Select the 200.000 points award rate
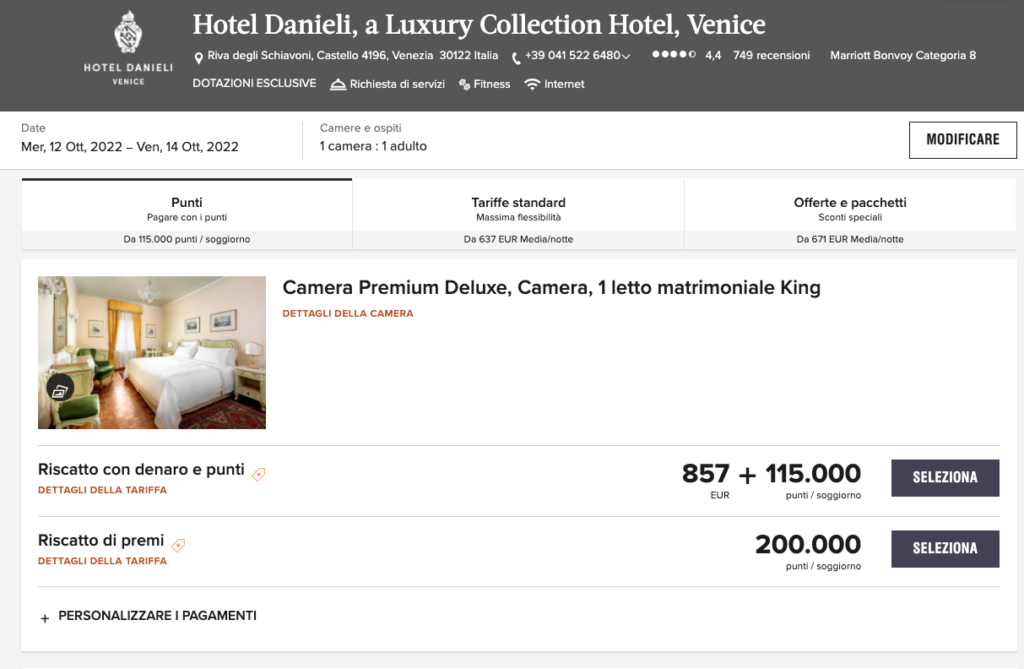Viewport: 1024px width, 669px height. click(944, 549)
